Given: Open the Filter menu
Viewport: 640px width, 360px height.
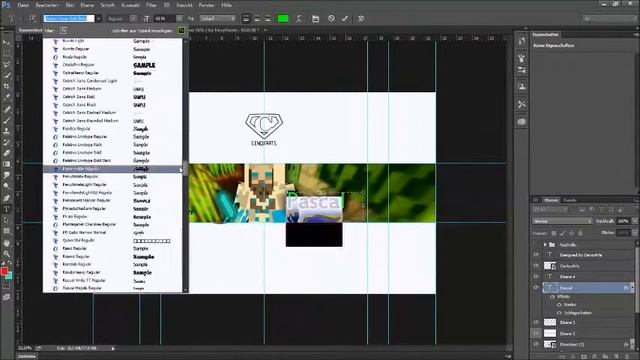Looking at the screenshot, I should 151,5.
